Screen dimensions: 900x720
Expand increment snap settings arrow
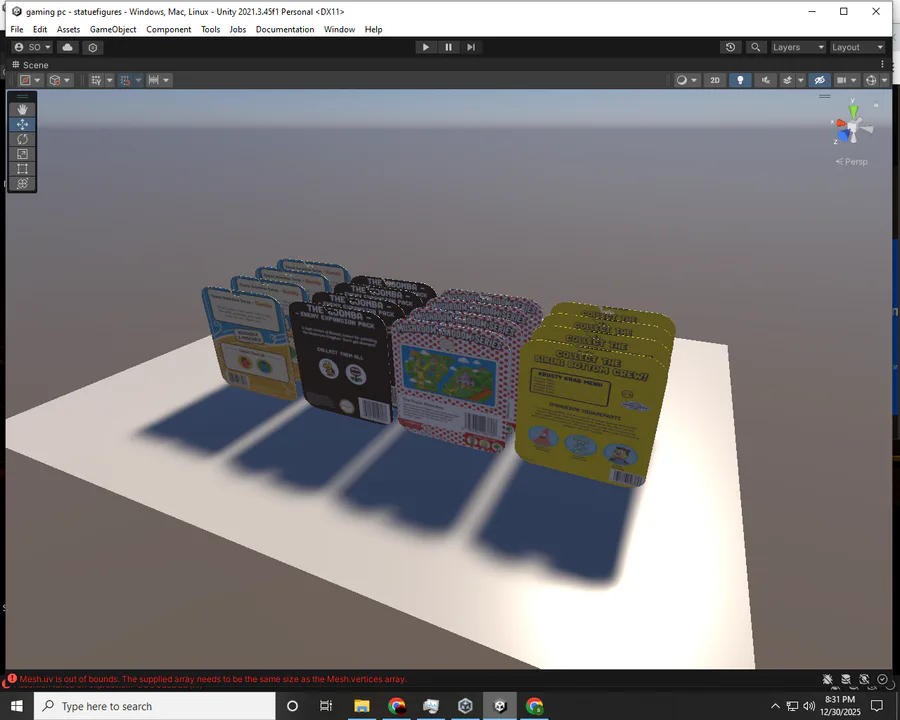tap(166, 80)
